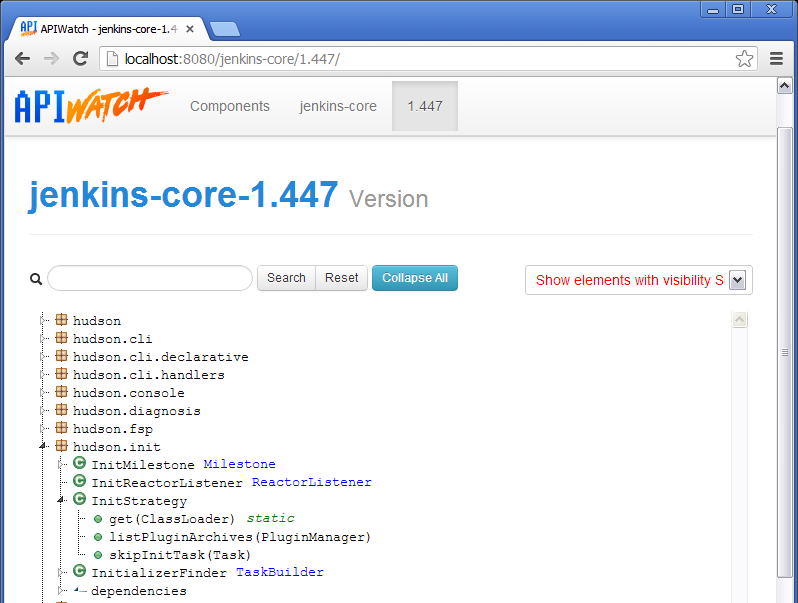This screenshot has width=798, height=603.
Task: Click the hudson.diagnosis package icon
Action: (61, 410)
